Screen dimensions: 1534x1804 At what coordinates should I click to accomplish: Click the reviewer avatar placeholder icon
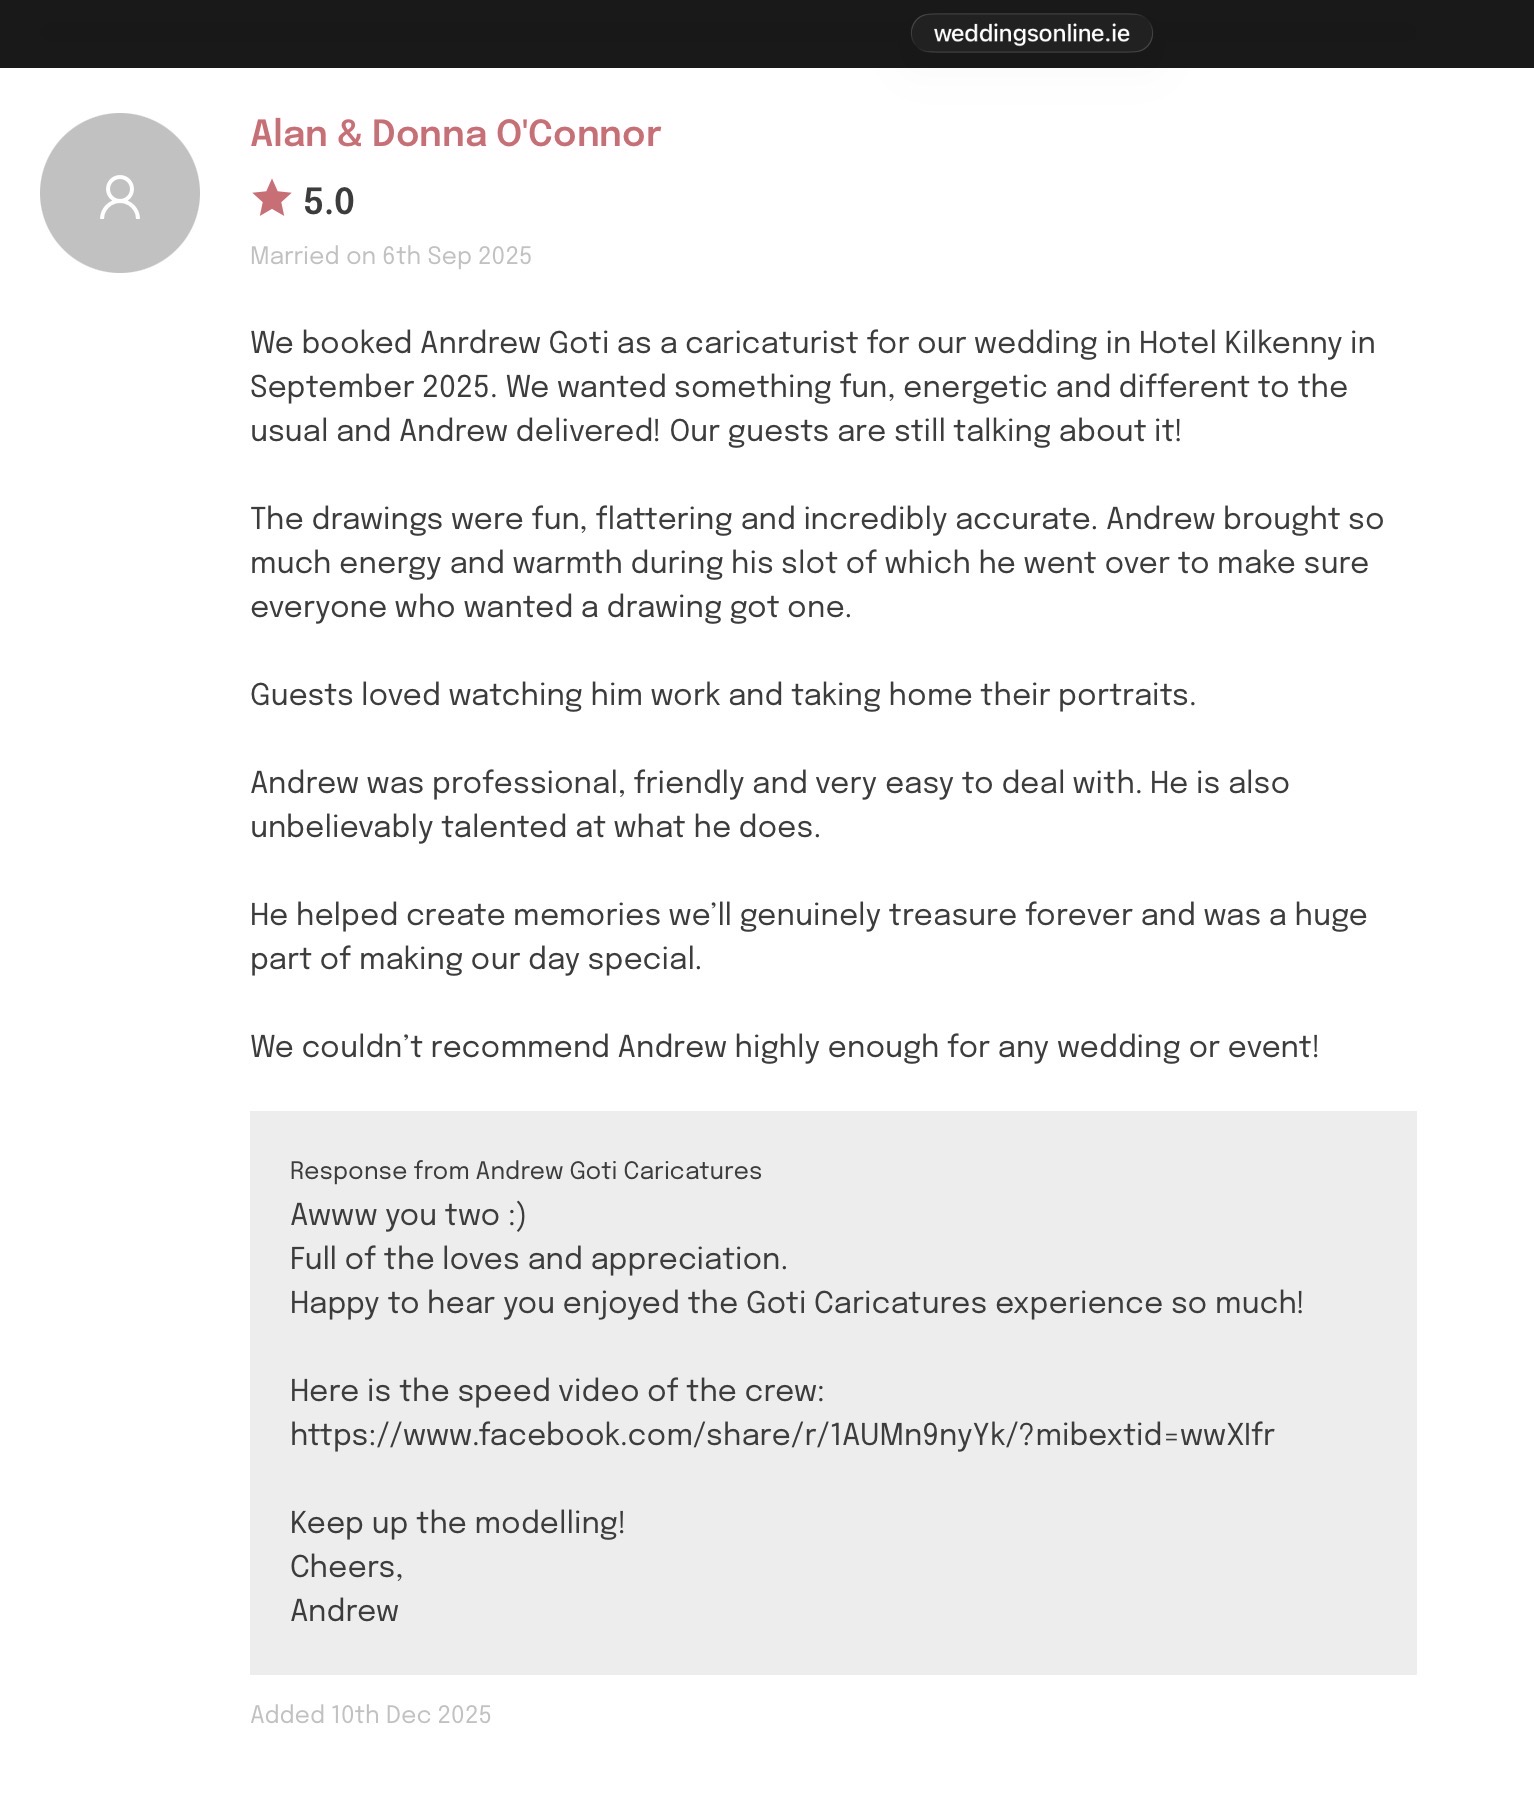(120, 193)
